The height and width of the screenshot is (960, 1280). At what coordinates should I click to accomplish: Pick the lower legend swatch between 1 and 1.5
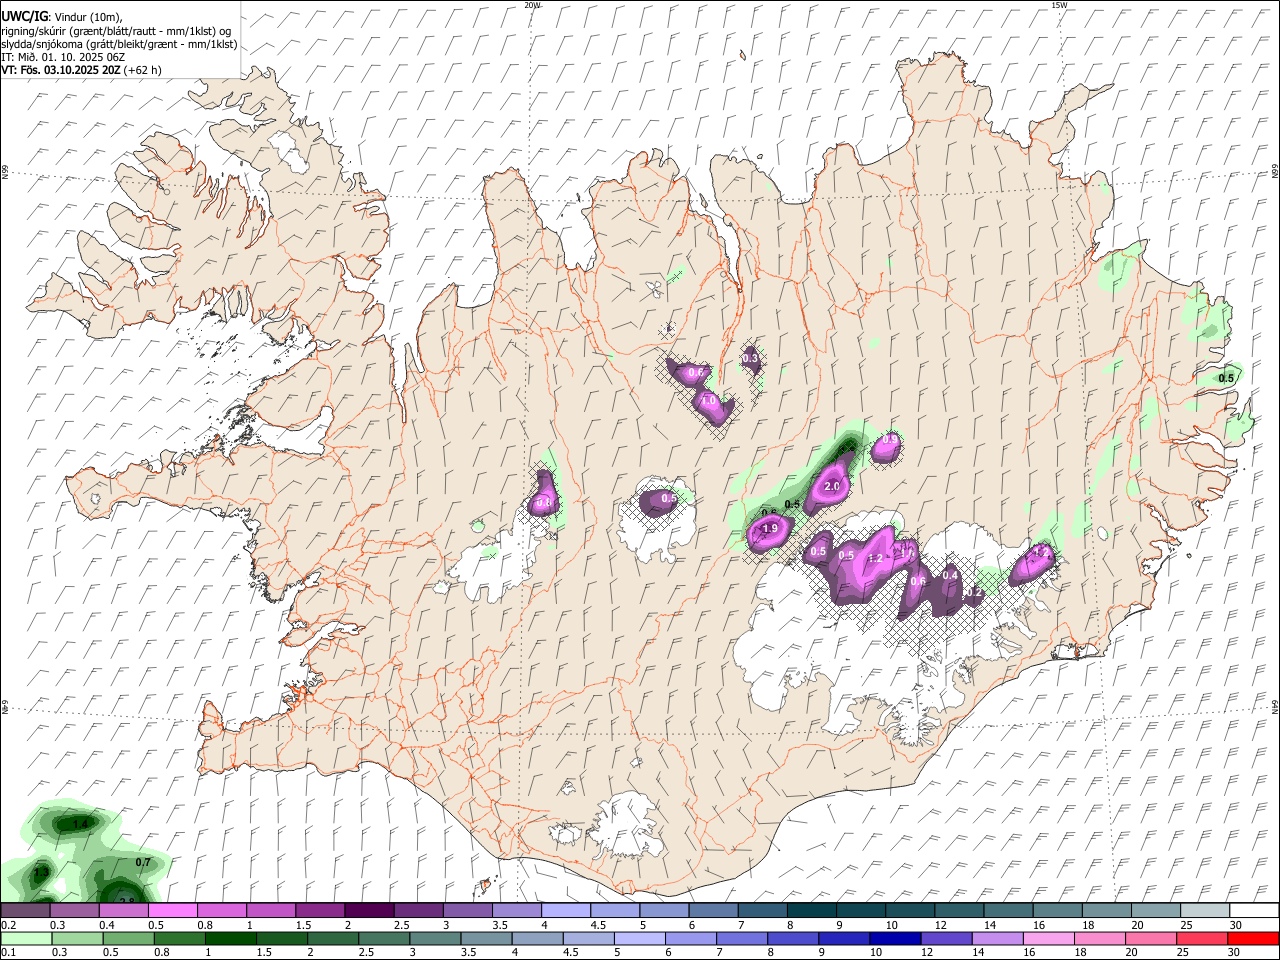(231, 938)
